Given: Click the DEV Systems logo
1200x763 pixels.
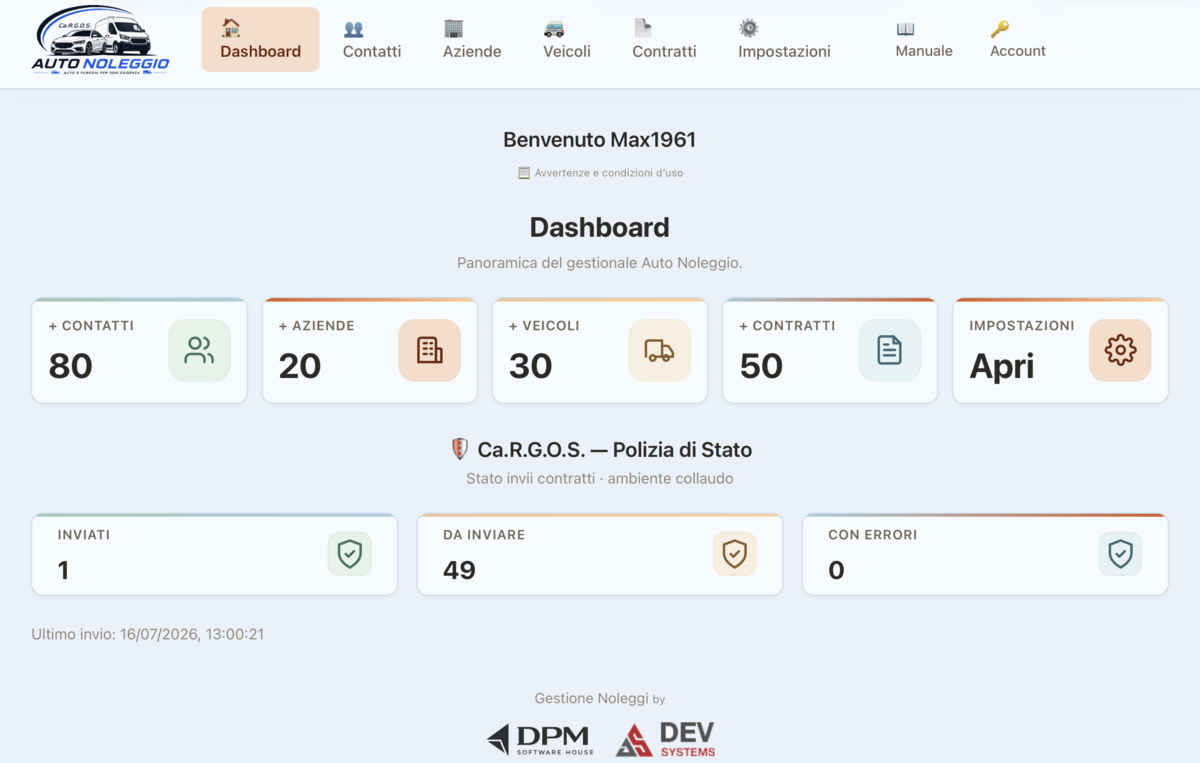Looking at the screenshot, I should pyautogui.click(x=665, y=740).
